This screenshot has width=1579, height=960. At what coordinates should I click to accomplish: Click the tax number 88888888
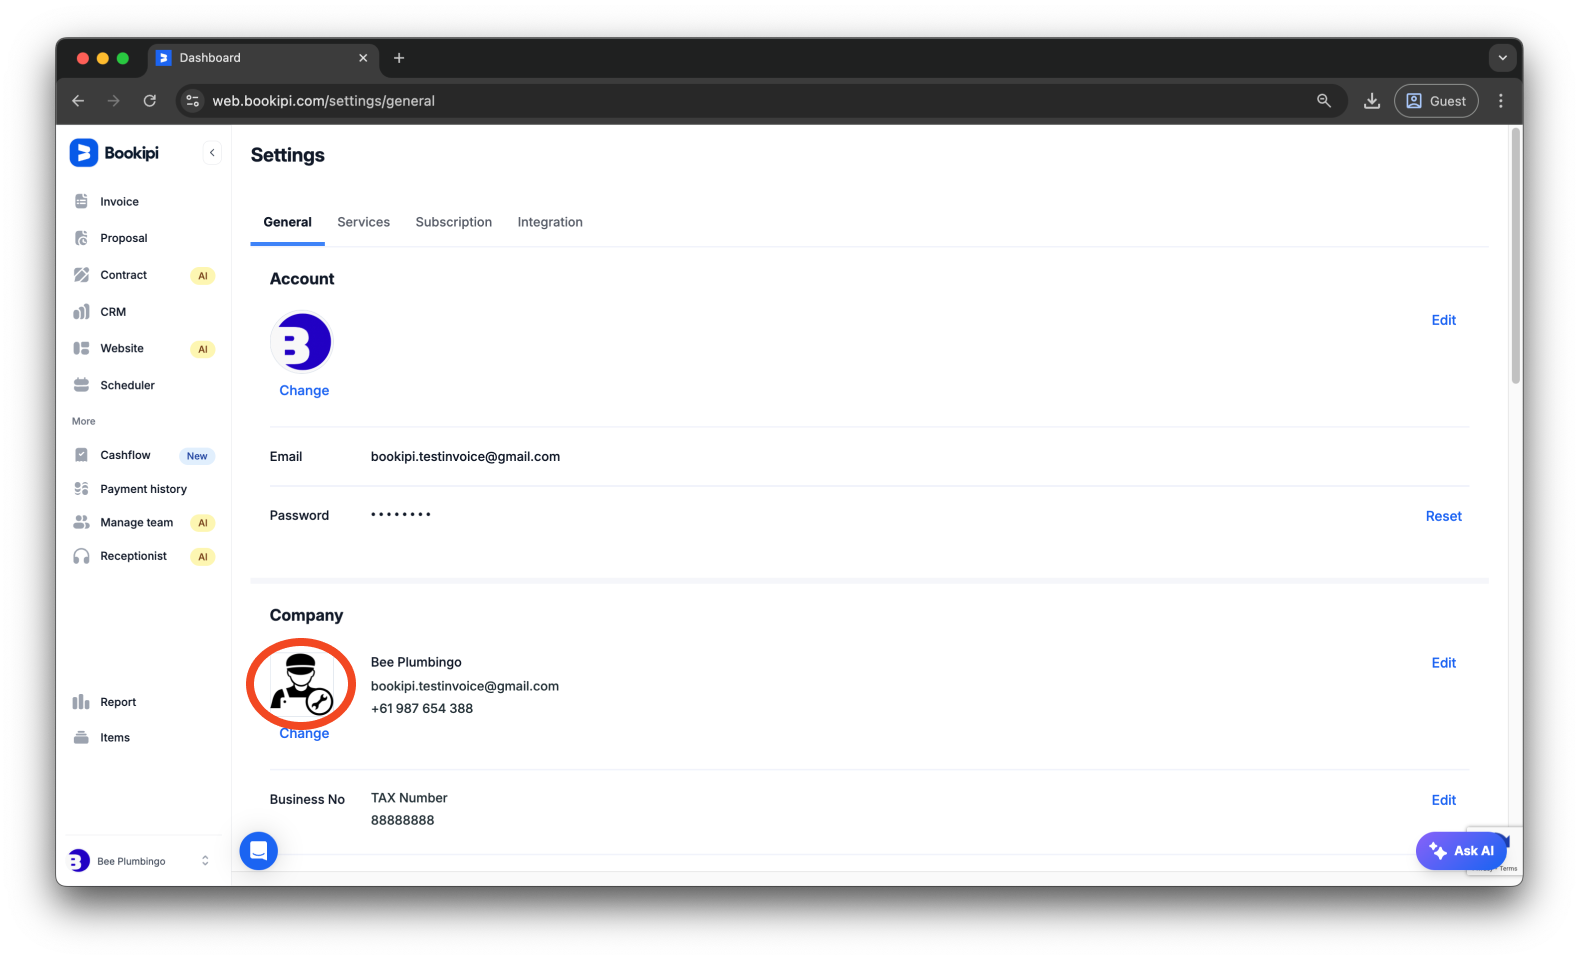point(402,820)
